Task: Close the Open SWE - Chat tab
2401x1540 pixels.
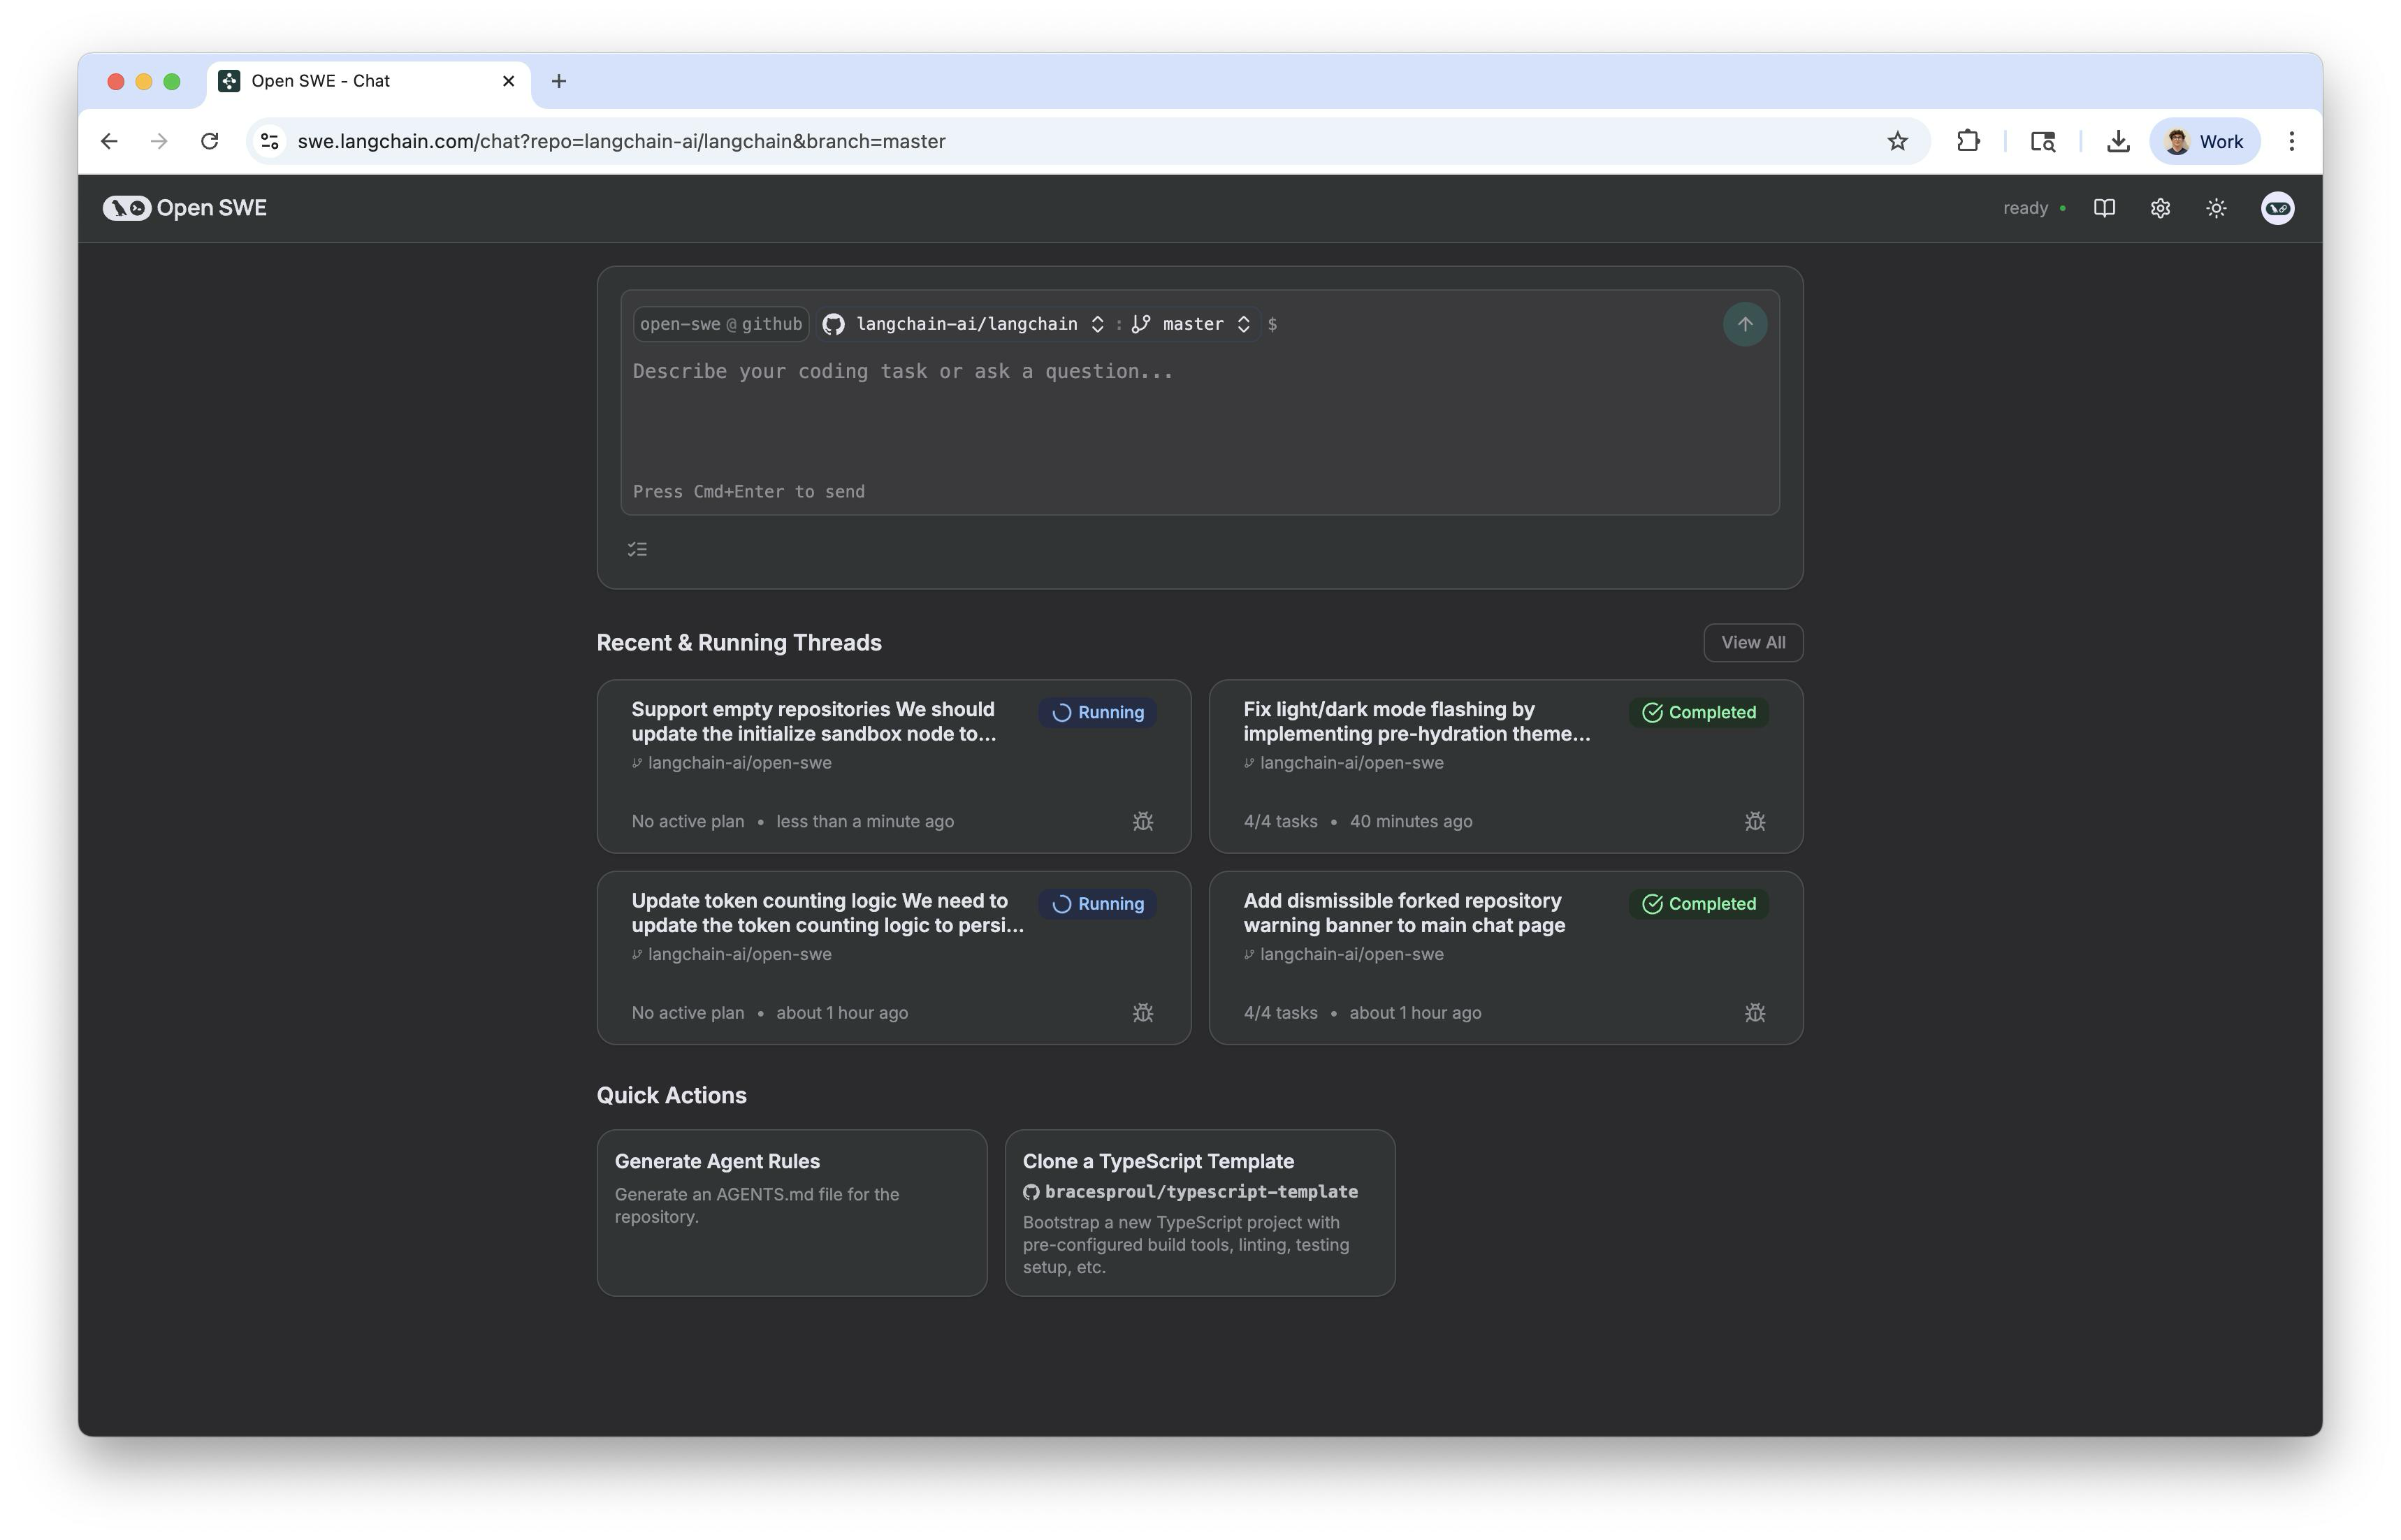Action: (x=508, y=81)
